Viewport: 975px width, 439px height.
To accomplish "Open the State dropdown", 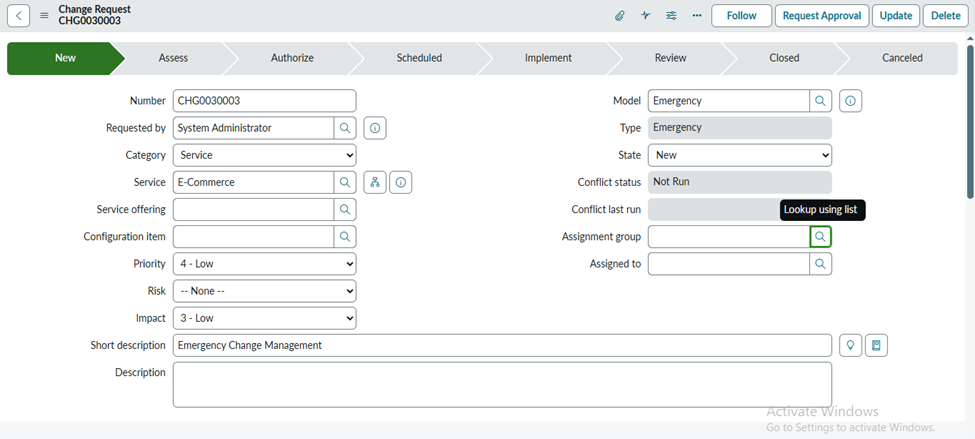I will tap(739, 155).
